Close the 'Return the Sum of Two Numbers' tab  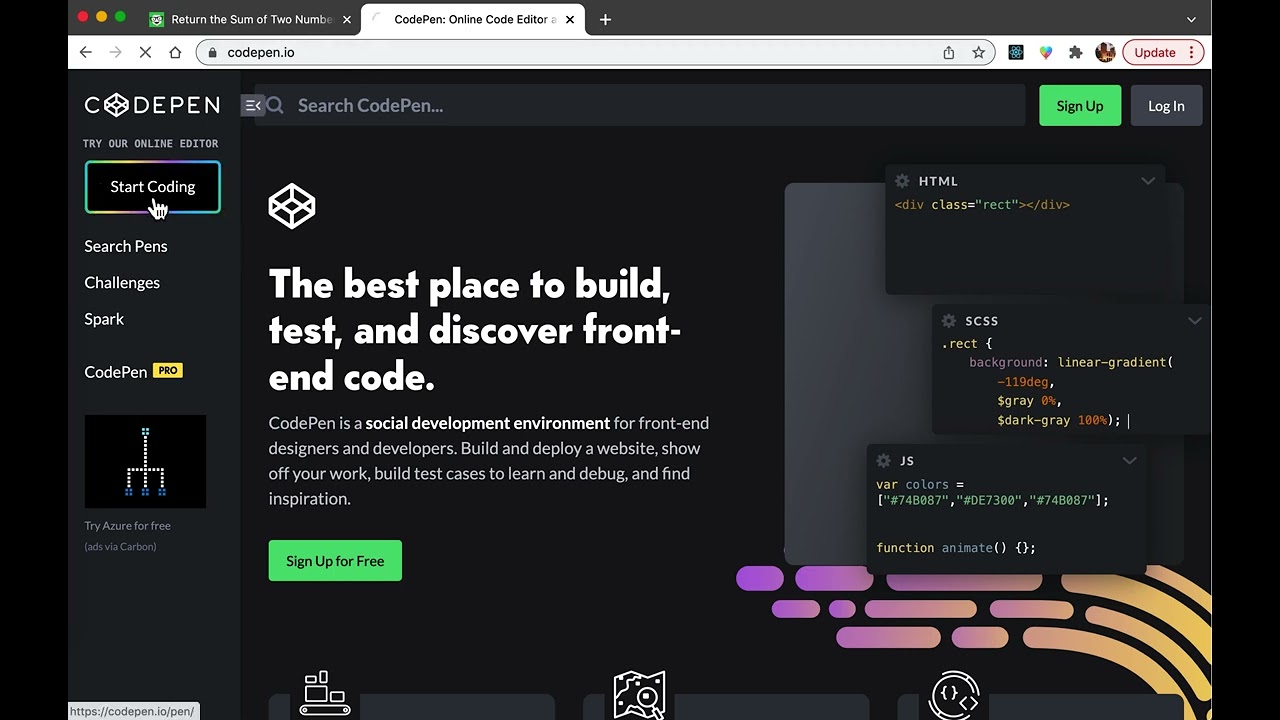pyautogui.click(x=347, y=19)
